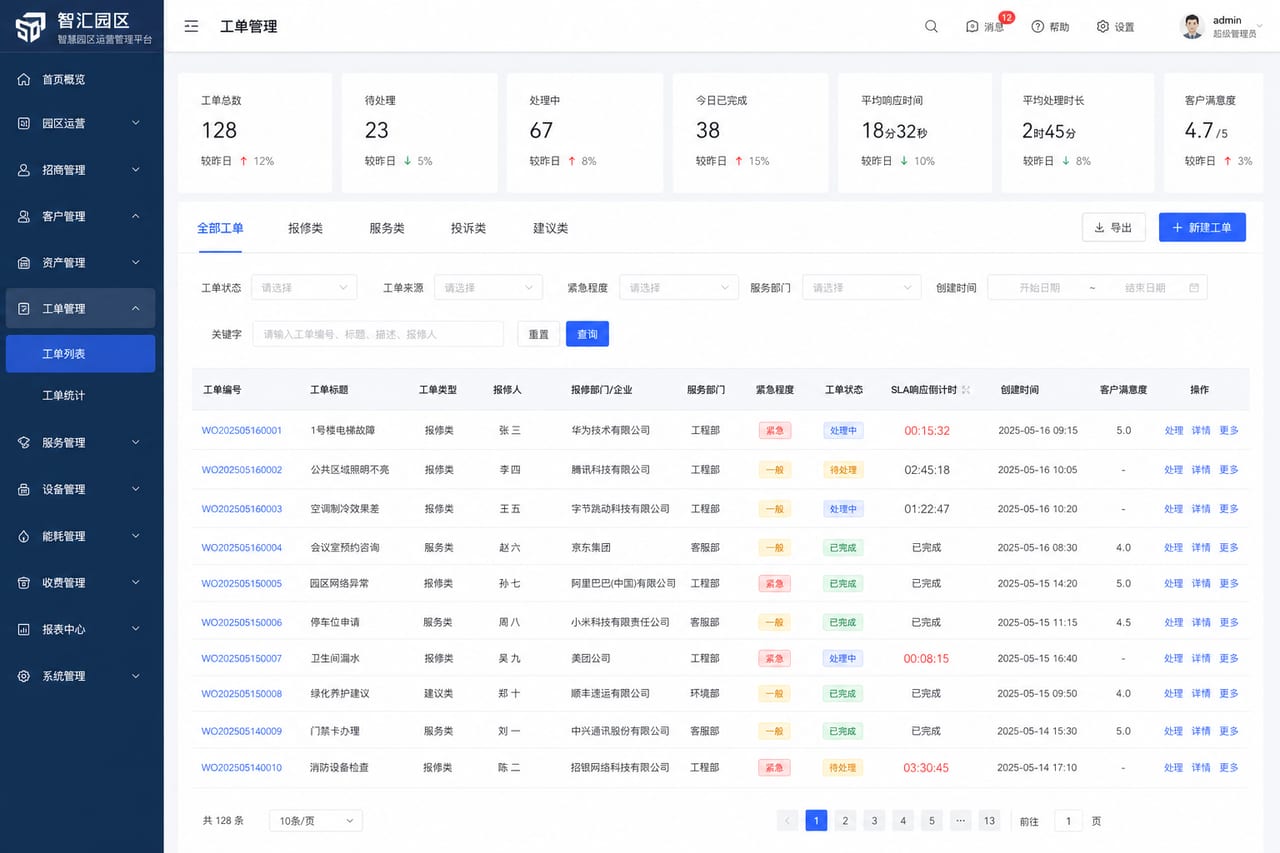Collapse the 工单管理 menu chevron
1280x853 pixels.
[x=136, y=308]
